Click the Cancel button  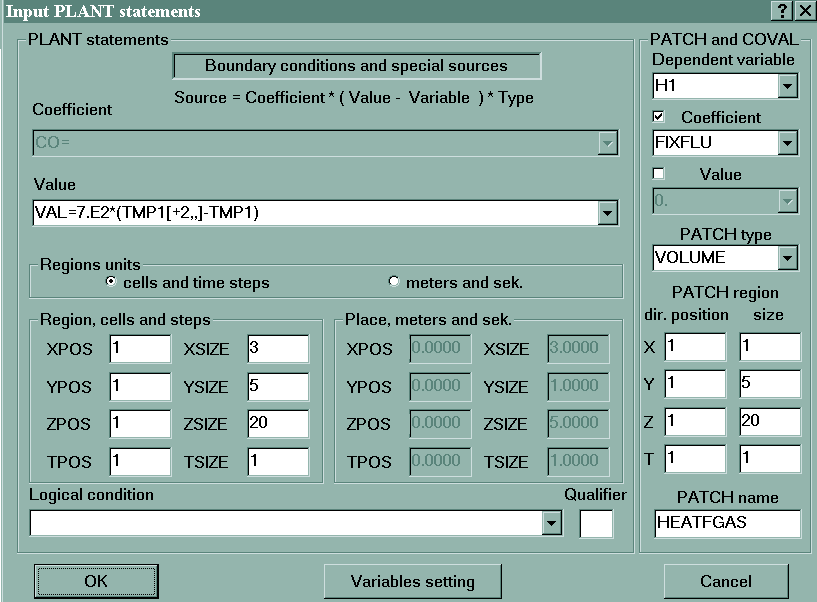click(725, 581)
